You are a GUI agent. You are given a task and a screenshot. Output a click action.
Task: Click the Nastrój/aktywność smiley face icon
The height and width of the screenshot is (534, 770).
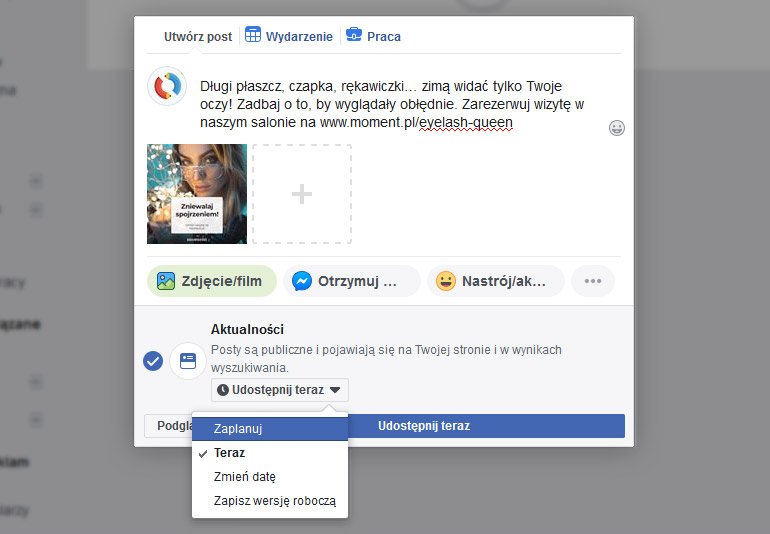pos(446,281)
